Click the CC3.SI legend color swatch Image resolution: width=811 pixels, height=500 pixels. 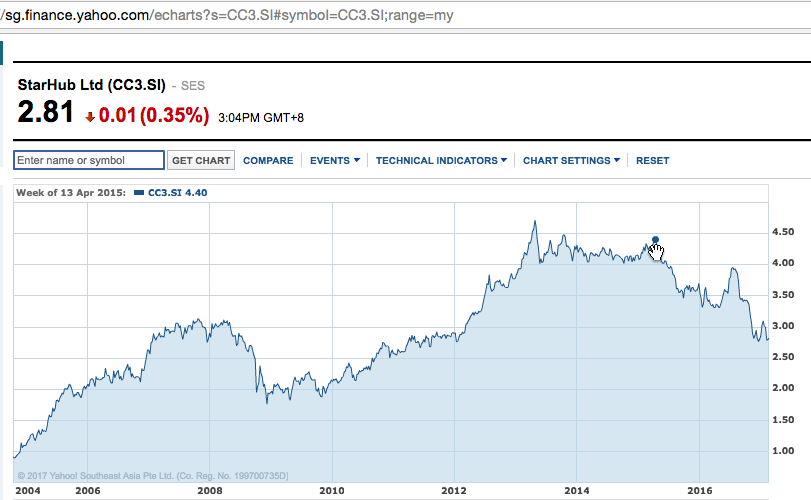139,193
